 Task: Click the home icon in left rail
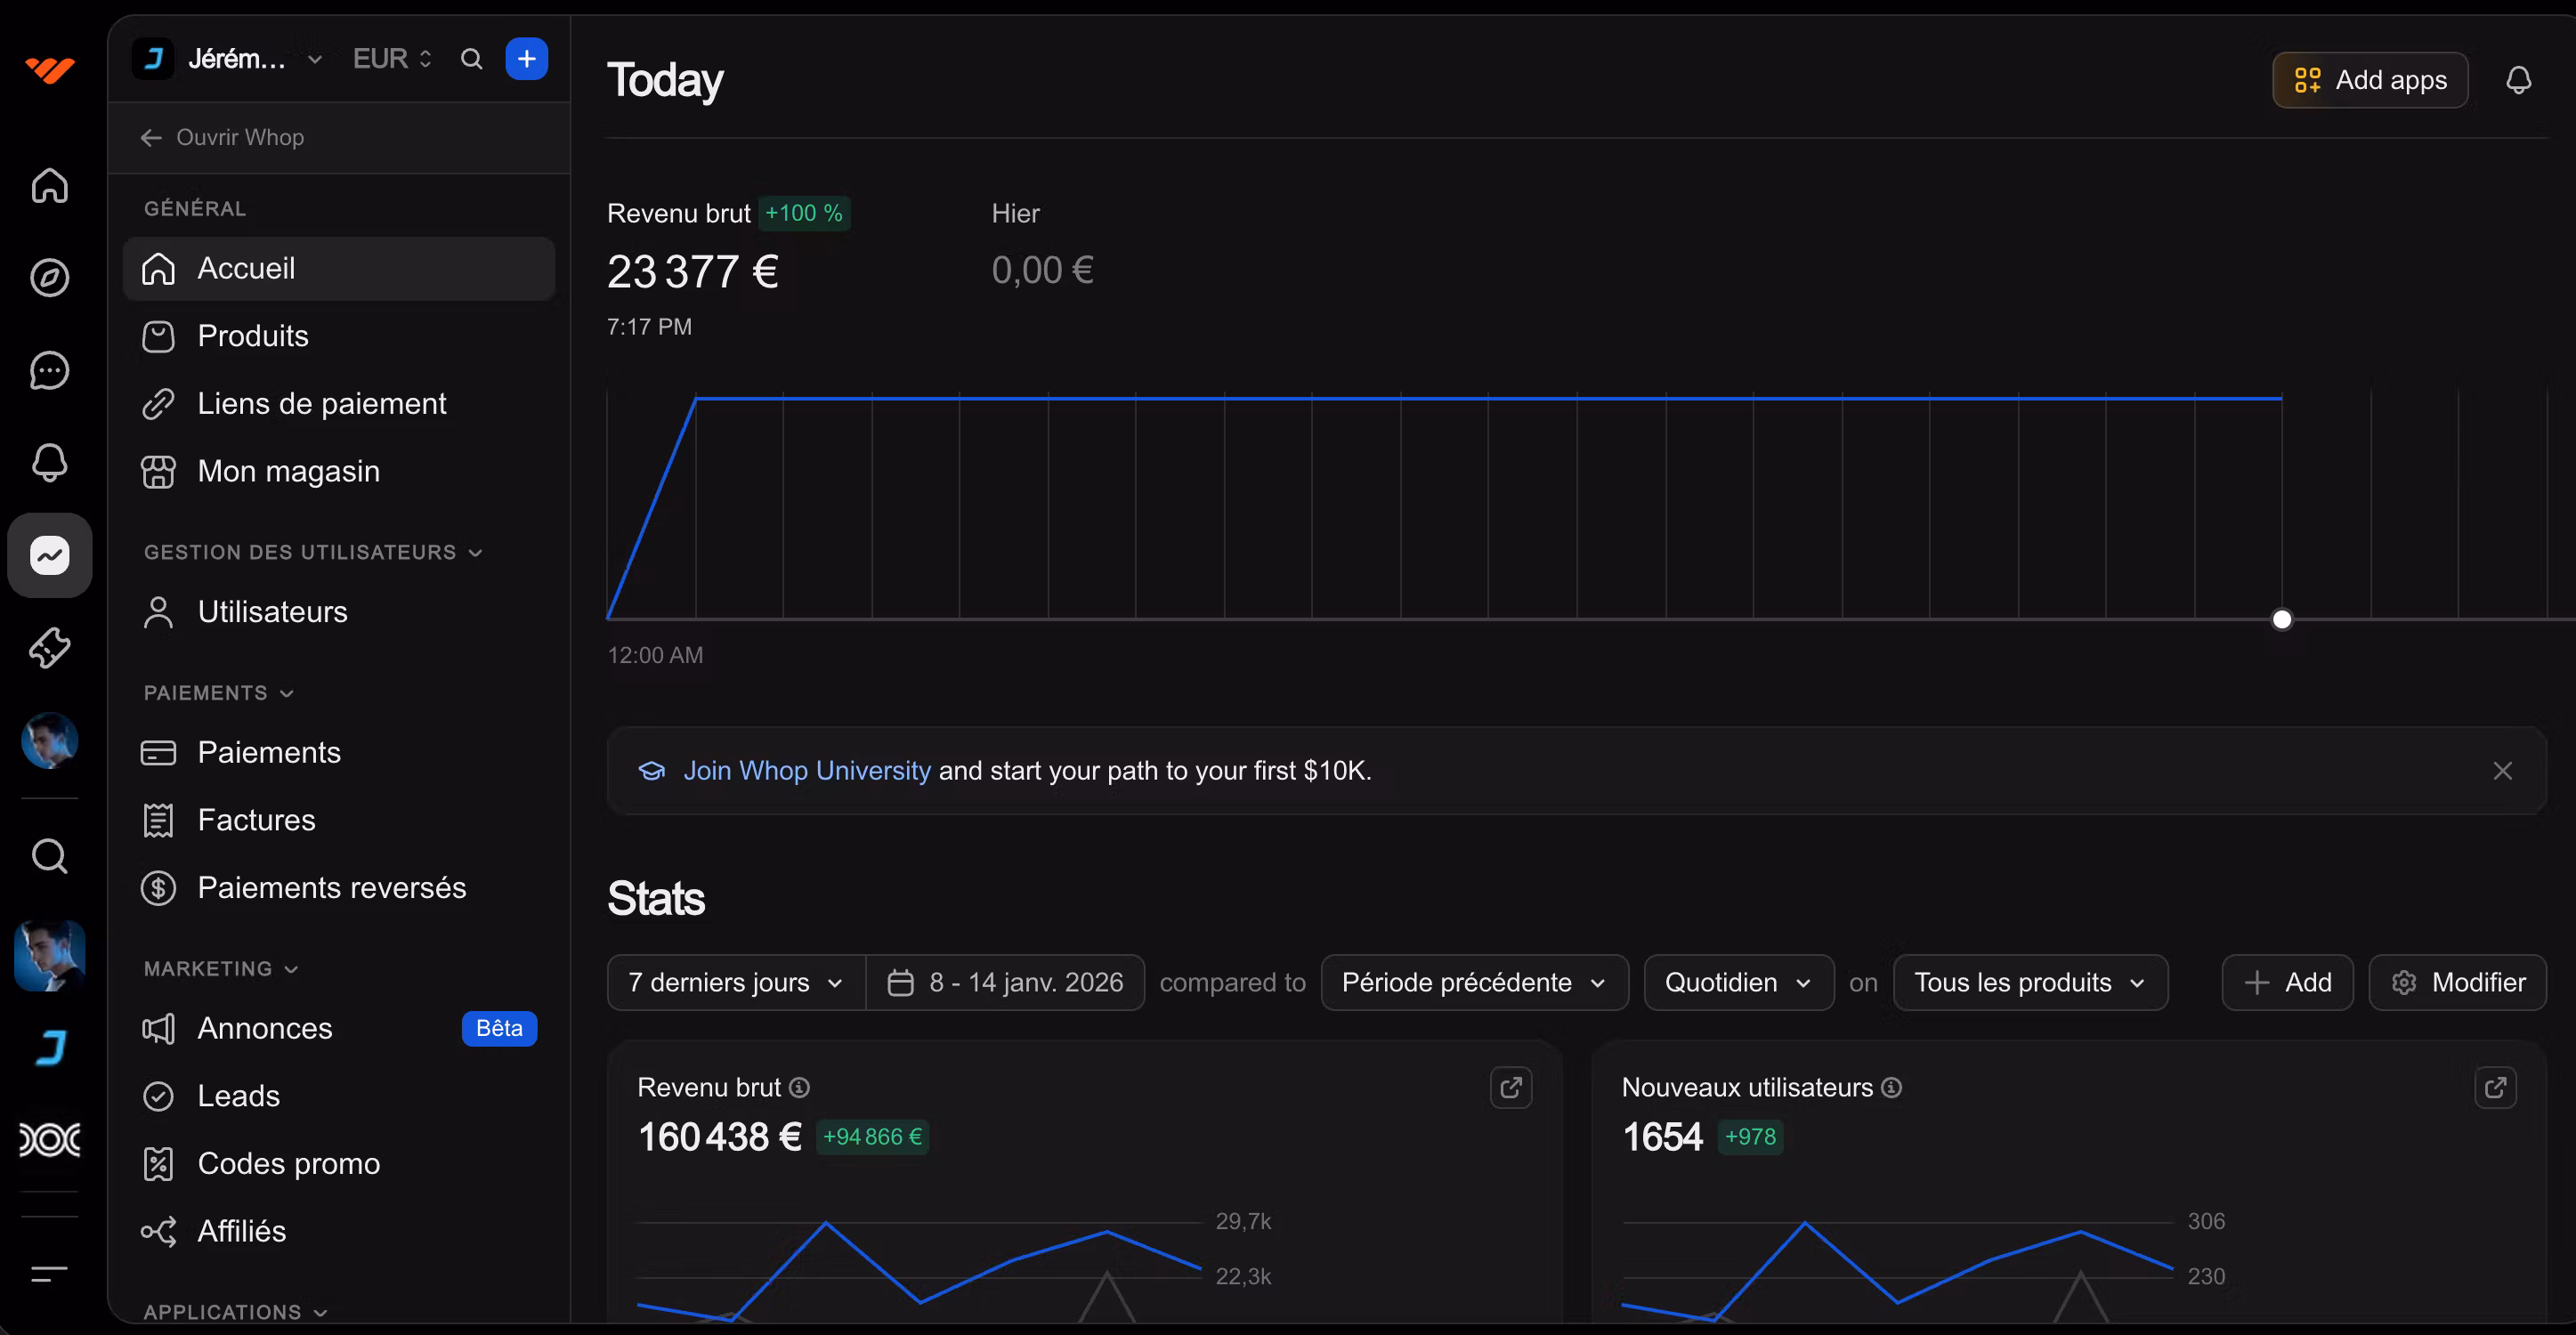49,186
